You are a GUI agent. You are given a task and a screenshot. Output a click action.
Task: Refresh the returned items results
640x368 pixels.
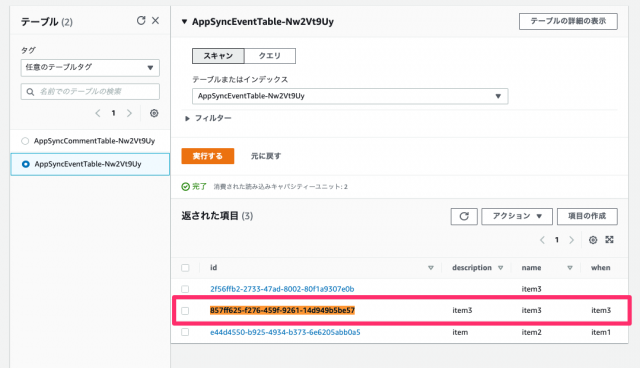pos(464,216)
